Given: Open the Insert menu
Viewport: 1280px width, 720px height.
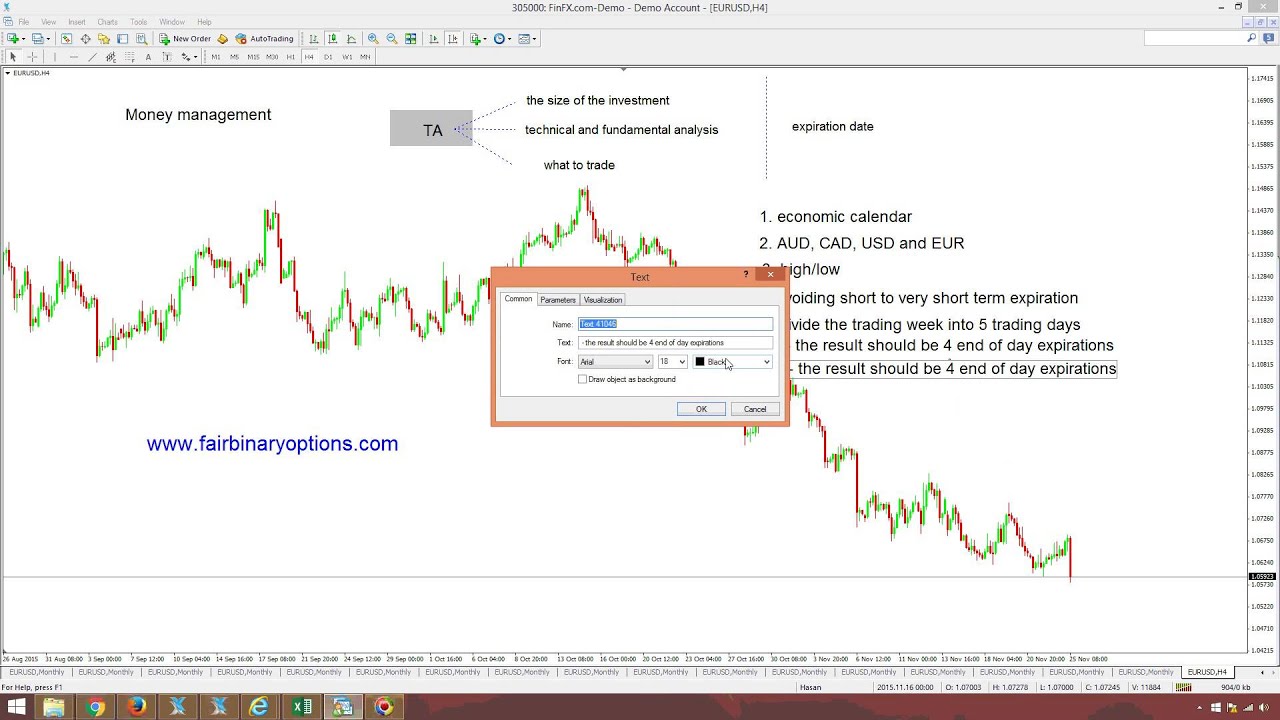Looking at the screenshot, I should coord(77,22).
